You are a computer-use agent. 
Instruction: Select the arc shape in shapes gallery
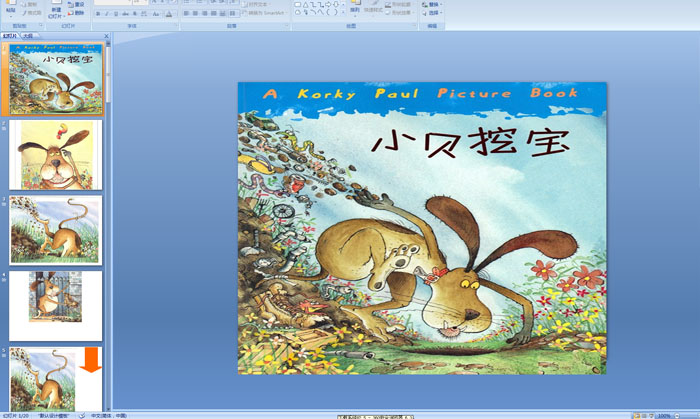(x=313, y=12)
